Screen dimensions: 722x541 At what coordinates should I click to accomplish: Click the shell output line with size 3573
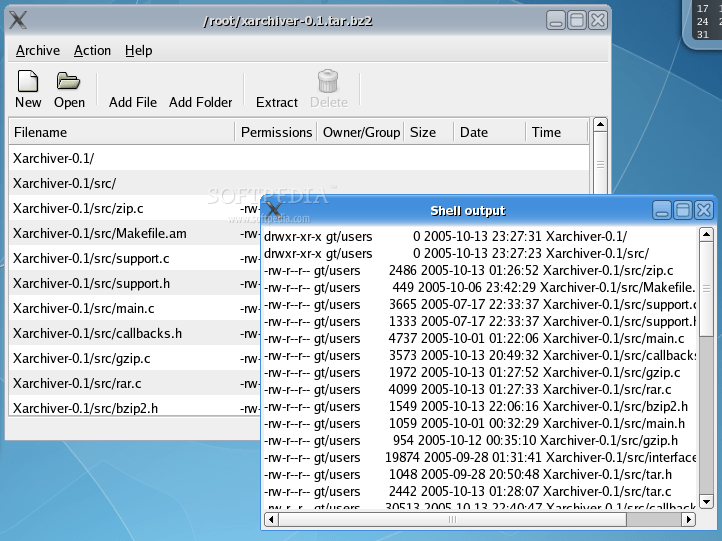[480, 355]
